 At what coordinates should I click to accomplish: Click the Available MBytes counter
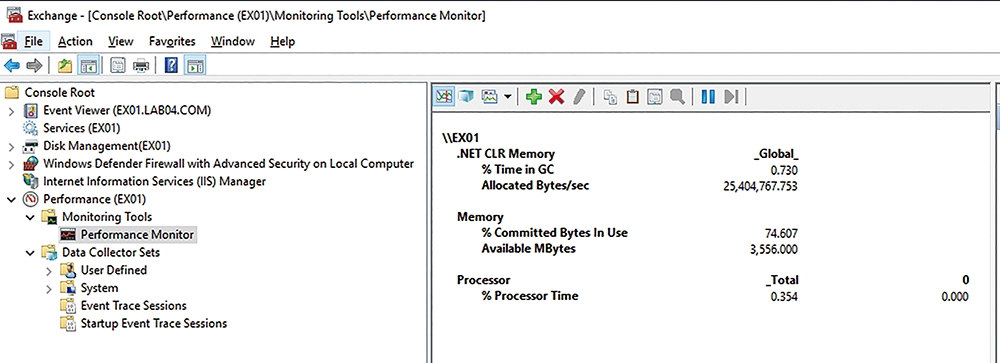tap(529, 248)
